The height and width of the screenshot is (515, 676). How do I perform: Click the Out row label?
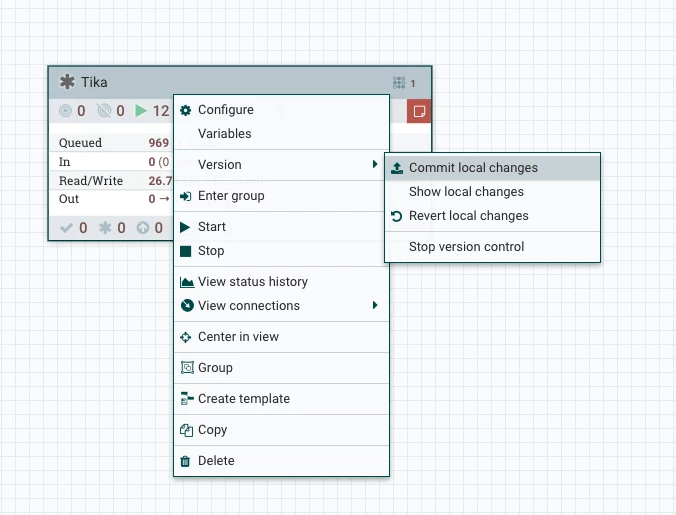(69, 199)
